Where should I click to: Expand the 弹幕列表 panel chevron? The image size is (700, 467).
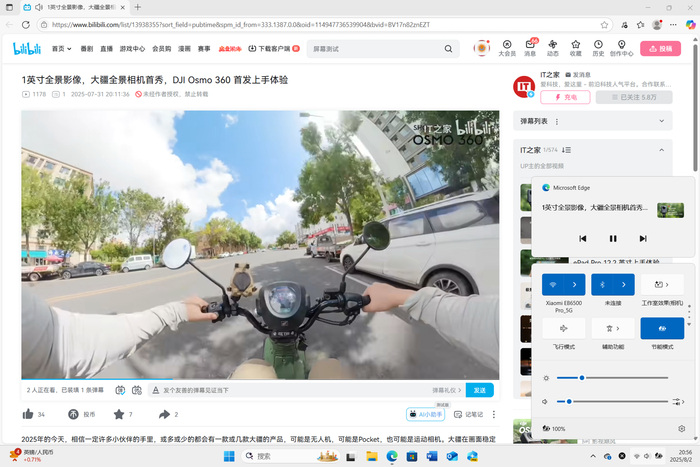[x=662, y=121]
